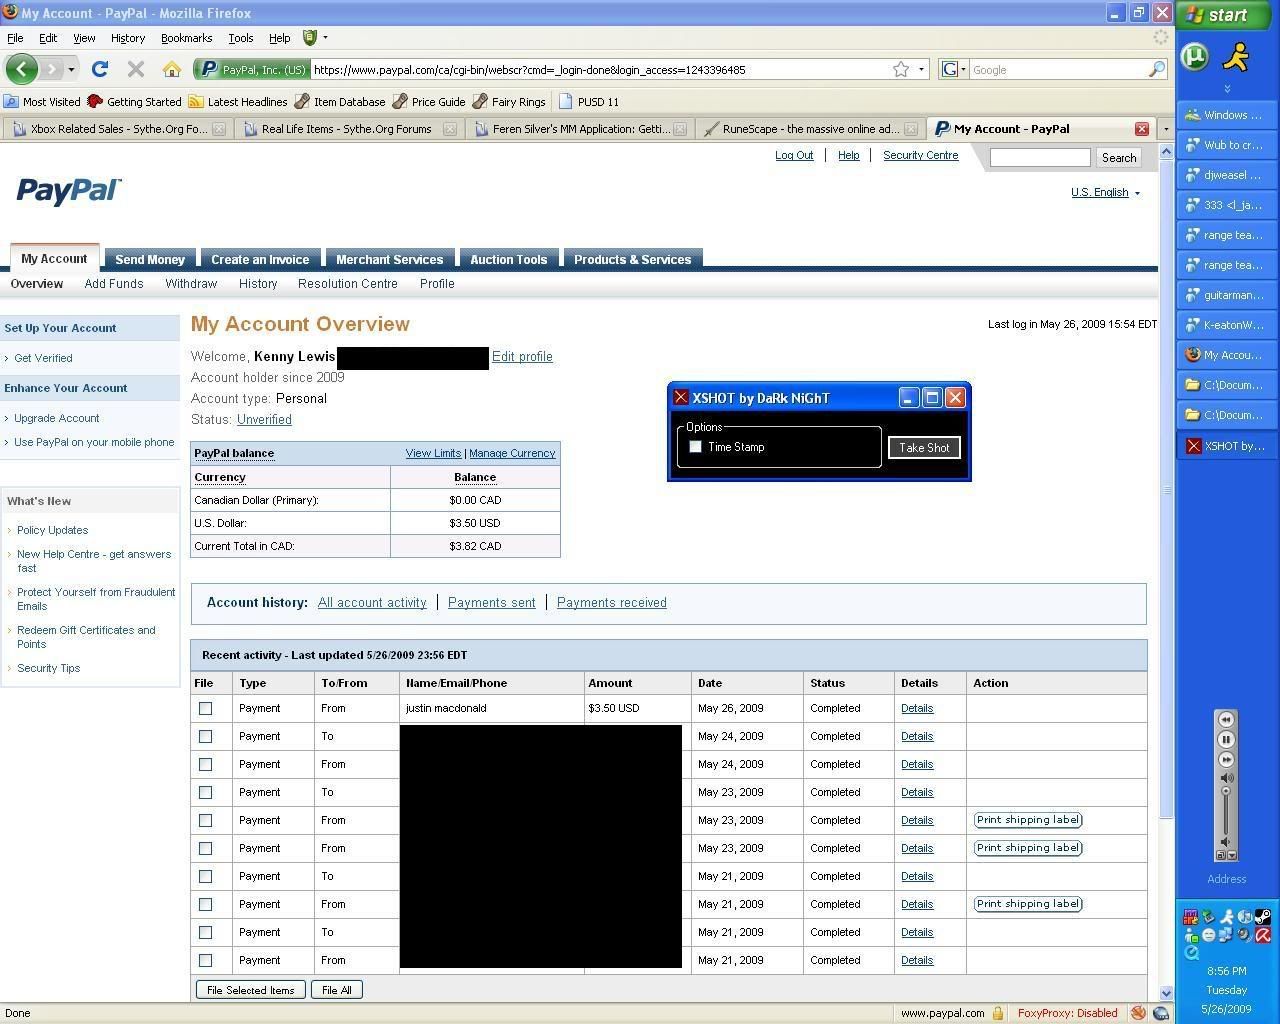
Task: Open the list-all-tabs dropdown arrow
Action: point(1165,129)
